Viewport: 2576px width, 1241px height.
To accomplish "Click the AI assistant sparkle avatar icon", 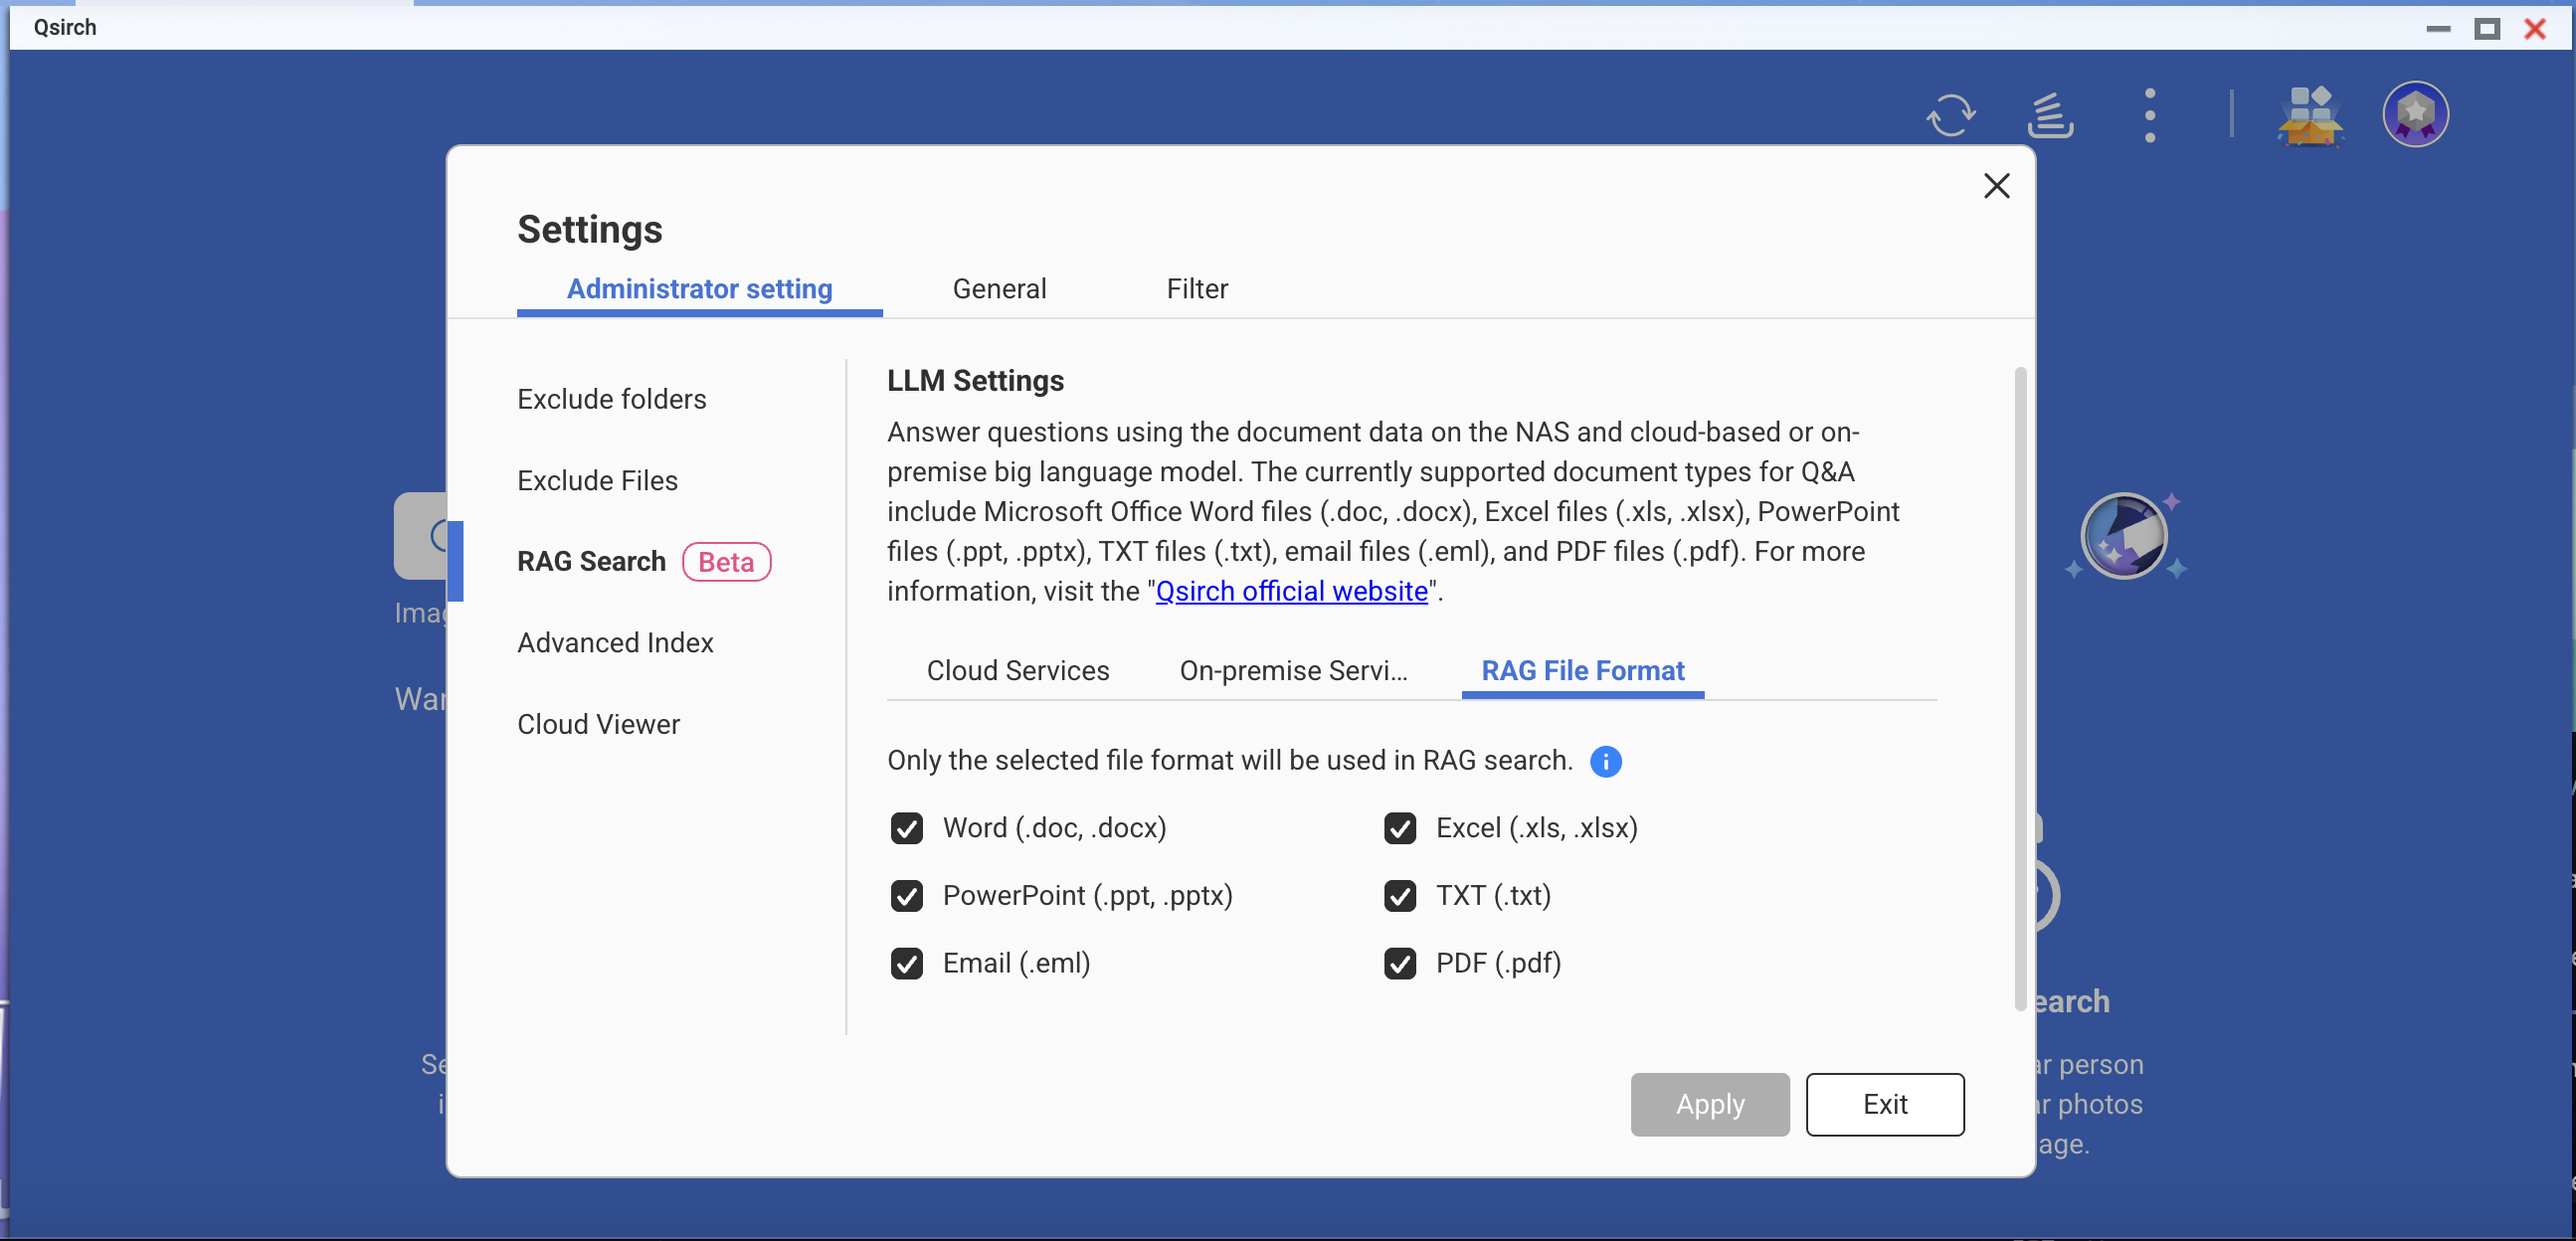I will coord(2124,537).
